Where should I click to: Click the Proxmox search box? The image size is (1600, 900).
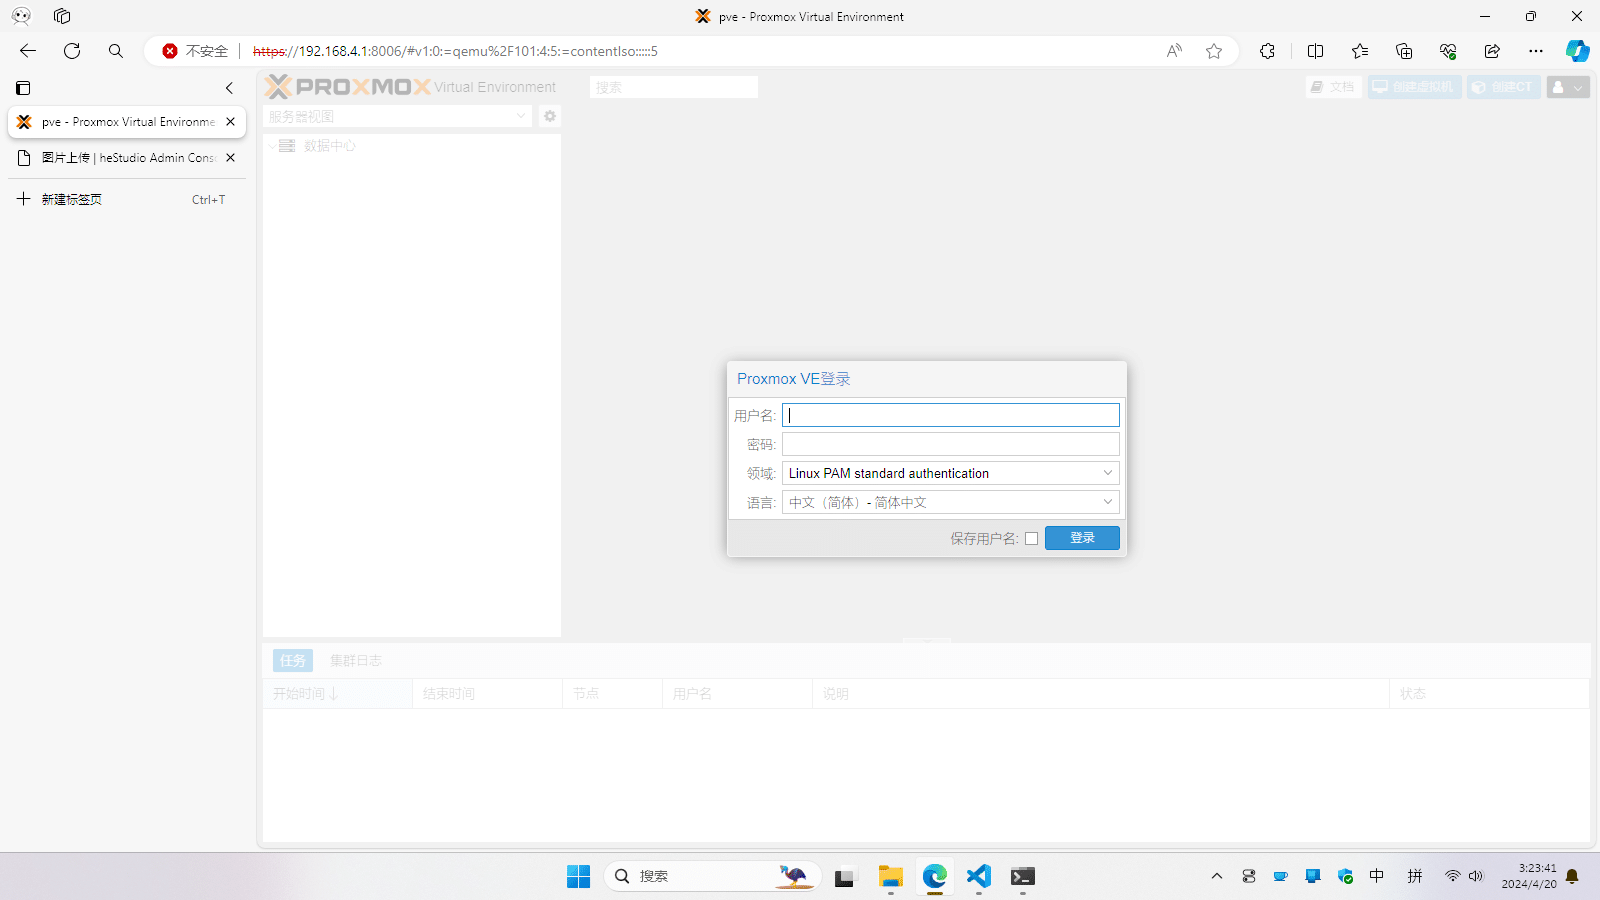click(674, 87)
